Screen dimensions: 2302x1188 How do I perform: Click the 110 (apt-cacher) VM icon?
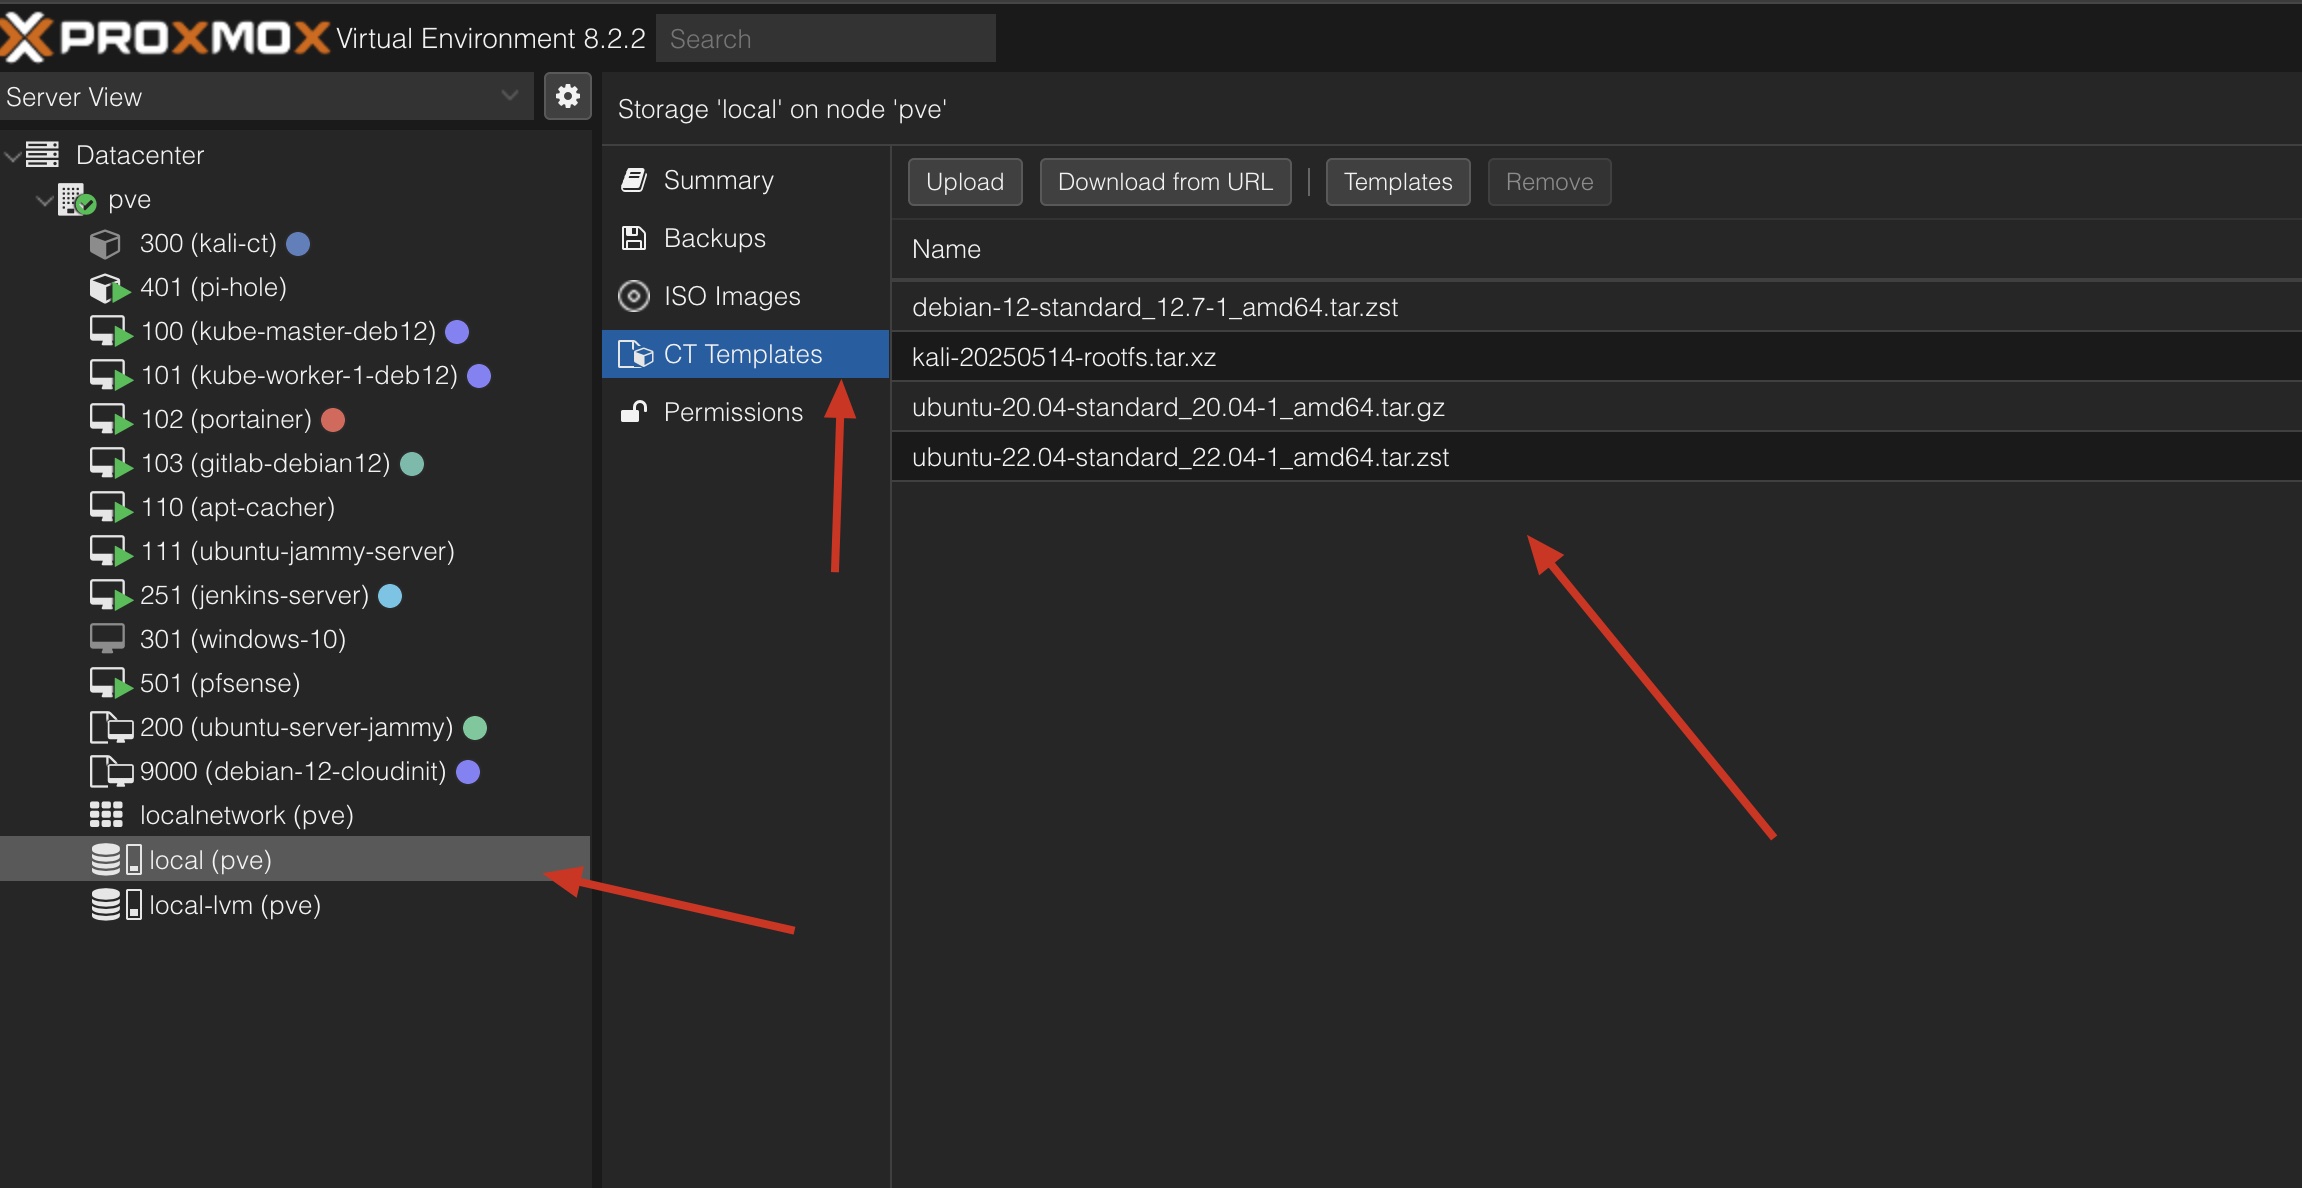(x=110, y=508)
